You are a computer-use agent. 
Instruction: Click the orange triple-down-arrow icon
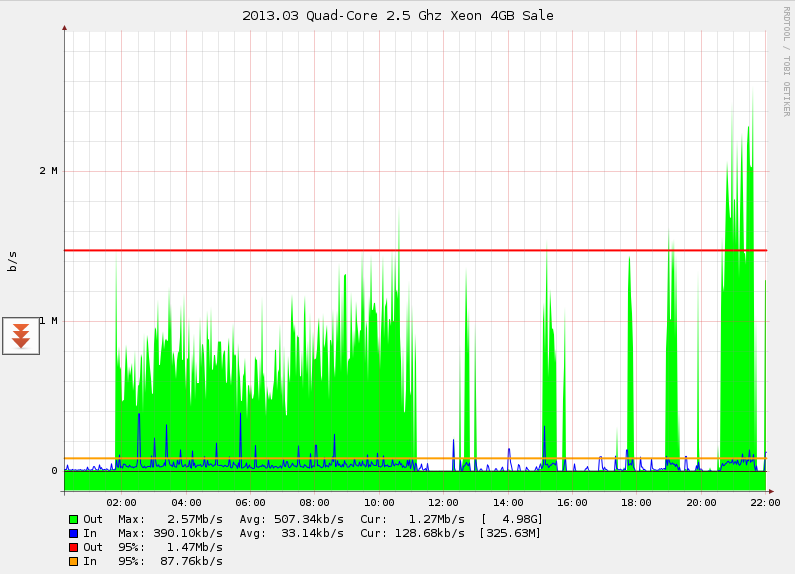tap(21, 336)
